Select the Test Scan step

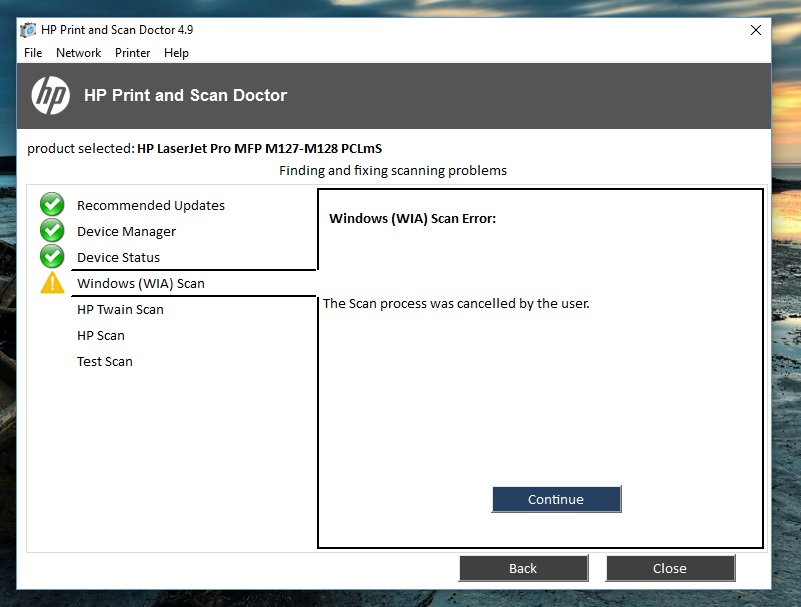click(105, 362)
